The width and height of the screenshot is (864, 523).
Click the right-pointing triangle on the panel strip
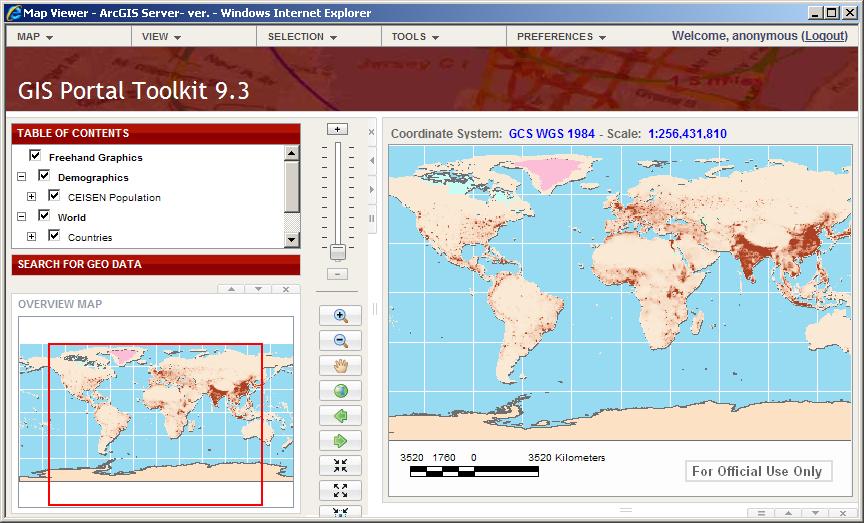pyautogui.click(x=372, y=189)
